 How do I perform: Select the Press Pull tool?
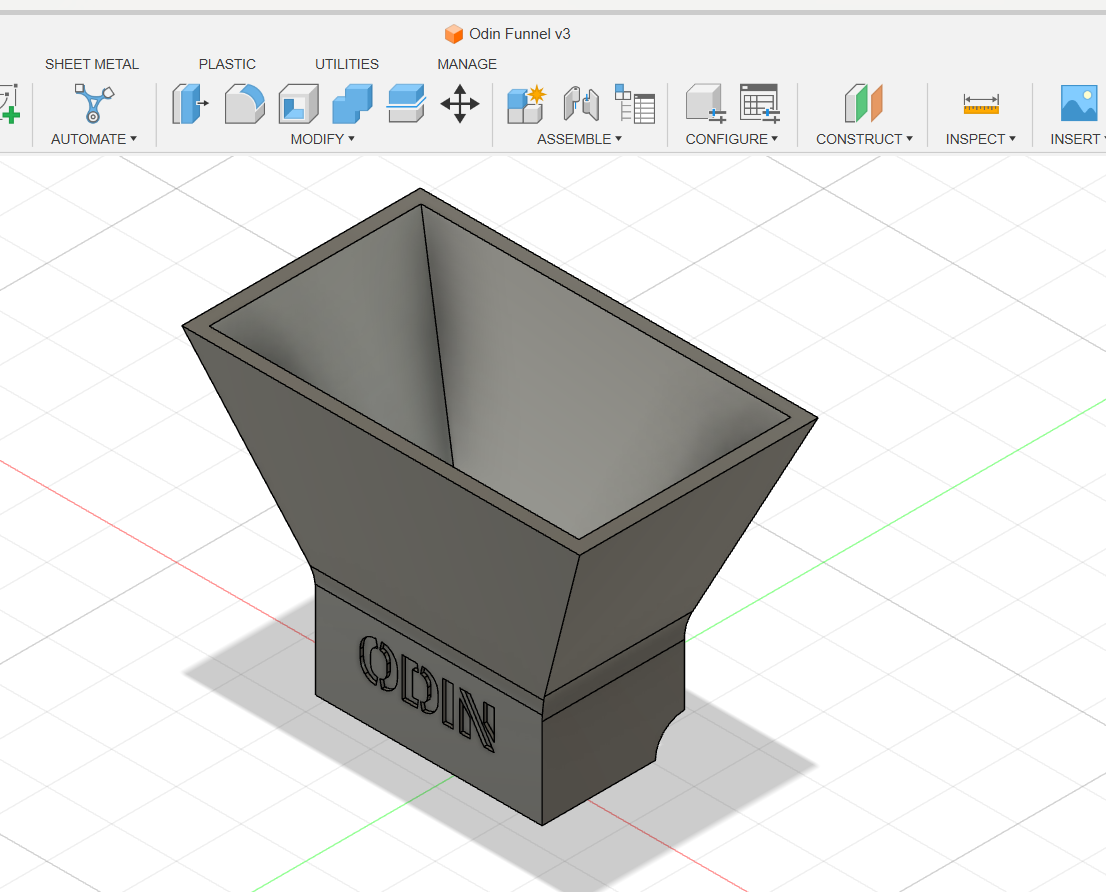pyautogui.click(x=190, y=104)
